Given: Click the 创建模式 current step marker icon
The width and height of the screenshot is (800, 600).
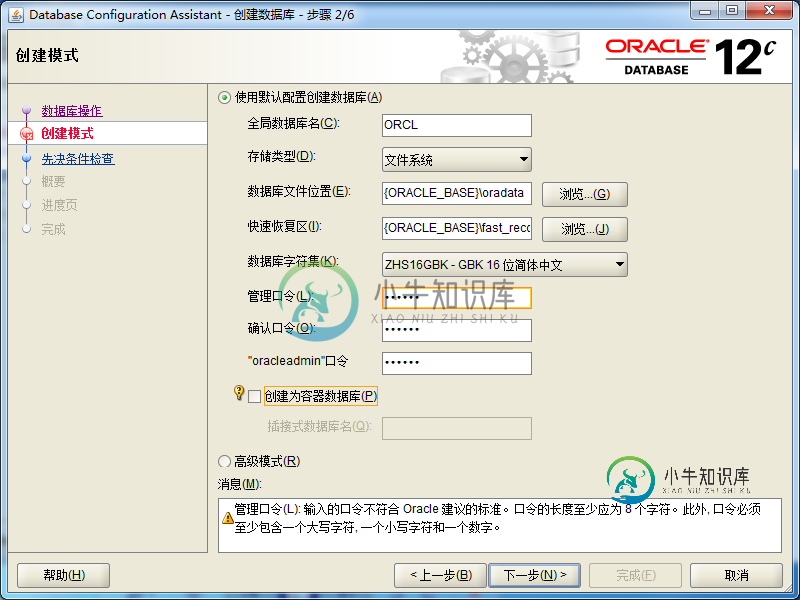Looking at the screenshot, I should tap(27, 134).
